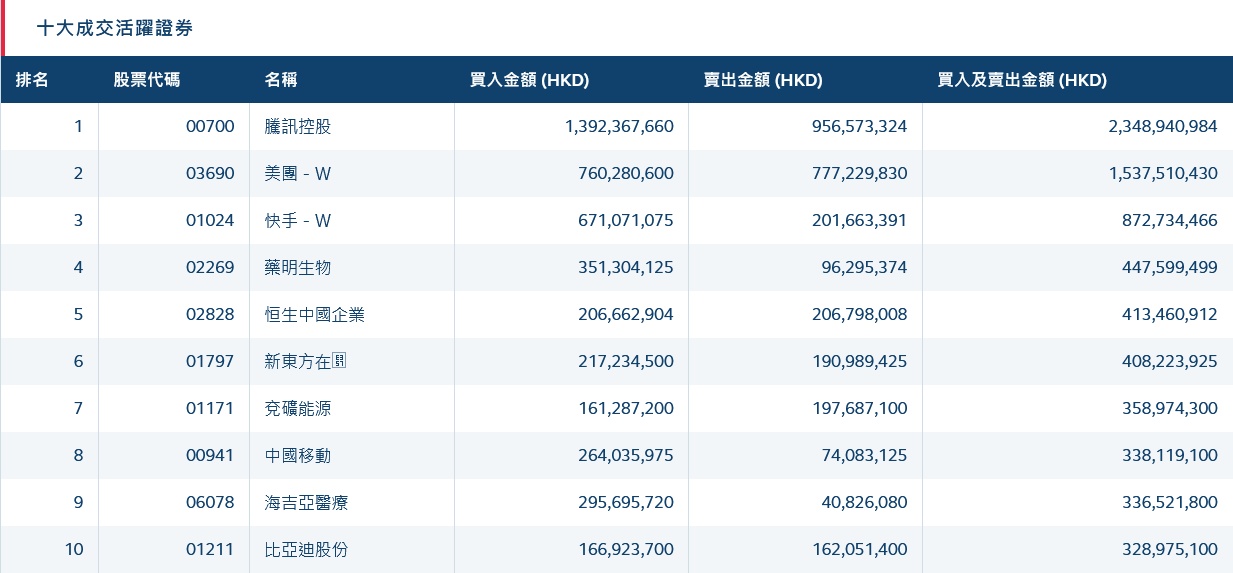Click total turnover 2,348,940,984

click(x=1163, y=127)
